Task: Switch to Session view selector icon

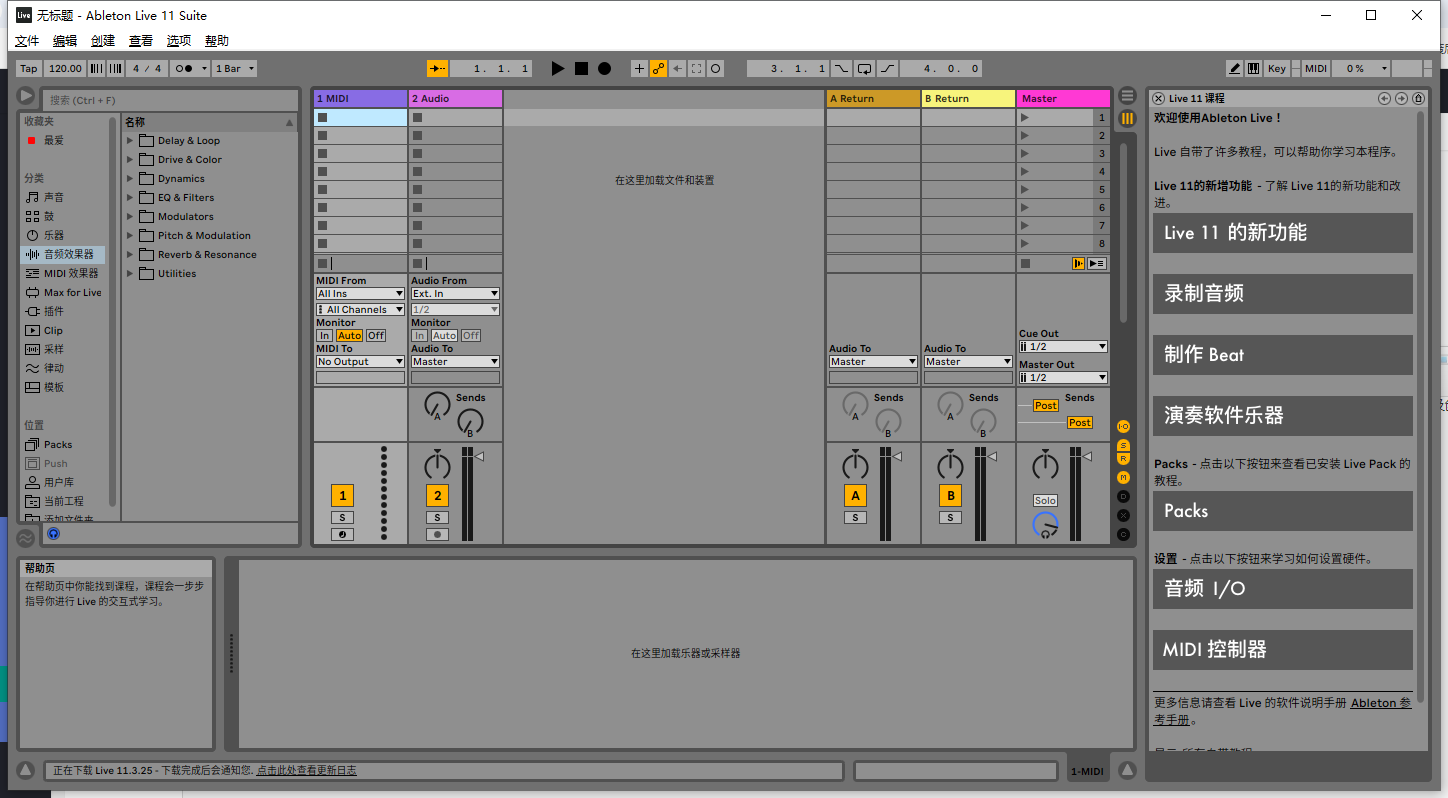Action: click(1127, 118)
